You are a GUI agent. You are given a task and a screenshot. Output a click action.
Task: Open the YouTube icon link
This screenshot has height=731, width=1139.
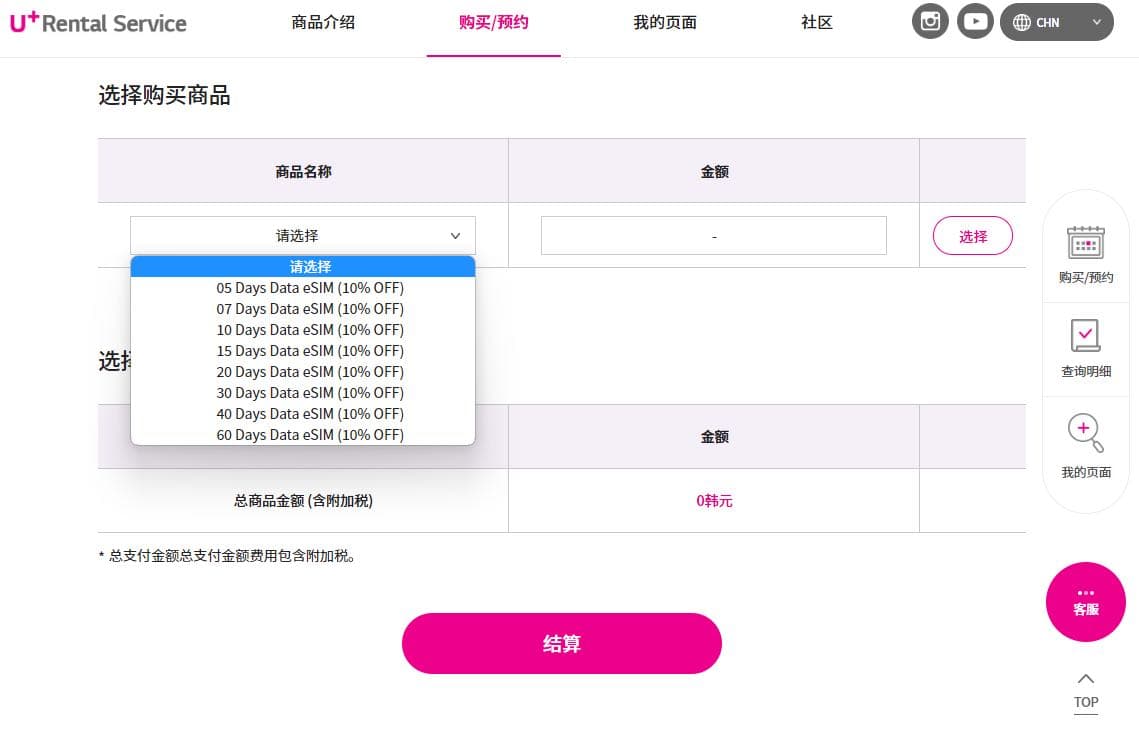[x=975, y=21]
